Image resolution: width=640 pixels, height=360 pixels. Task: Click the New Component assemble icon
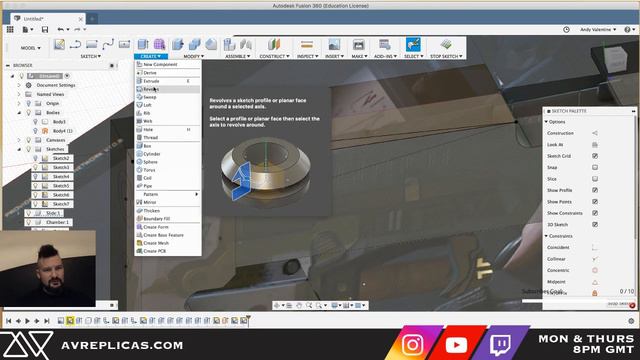pos(229,44)
